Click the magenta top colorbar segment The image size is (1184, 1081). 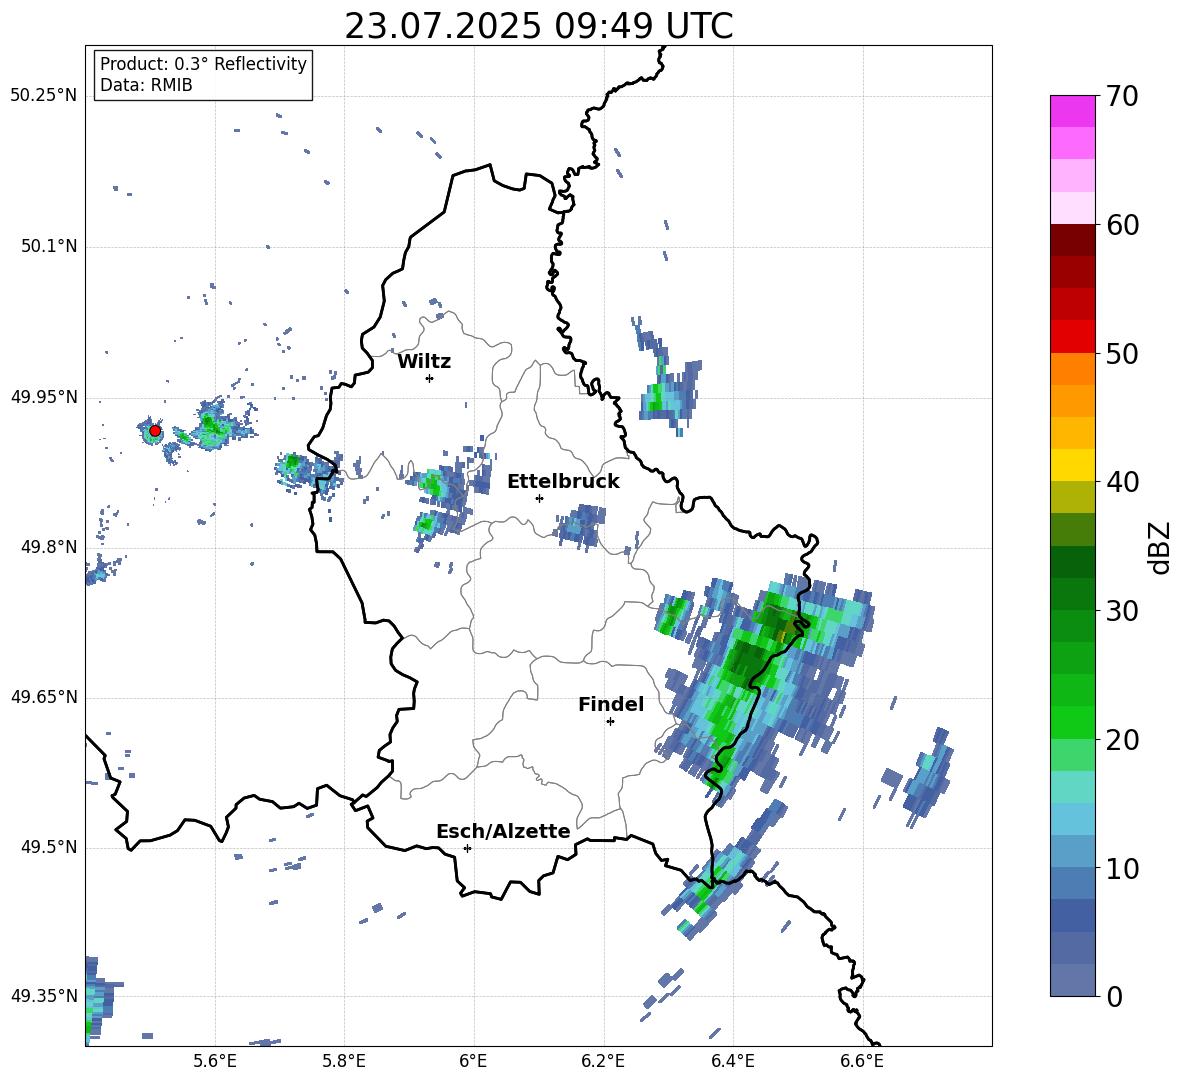pos(1072,111)
